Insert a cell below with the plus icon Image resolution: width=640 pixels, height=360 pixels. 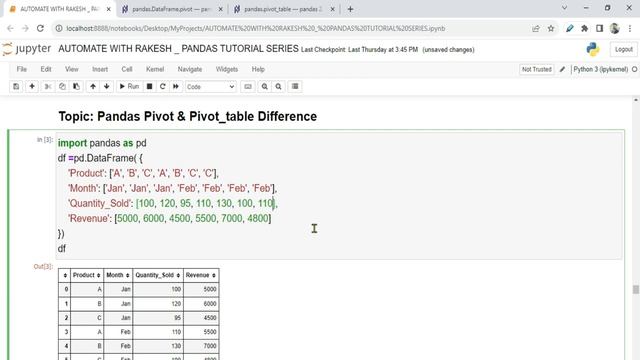click(x=32, y=87)
